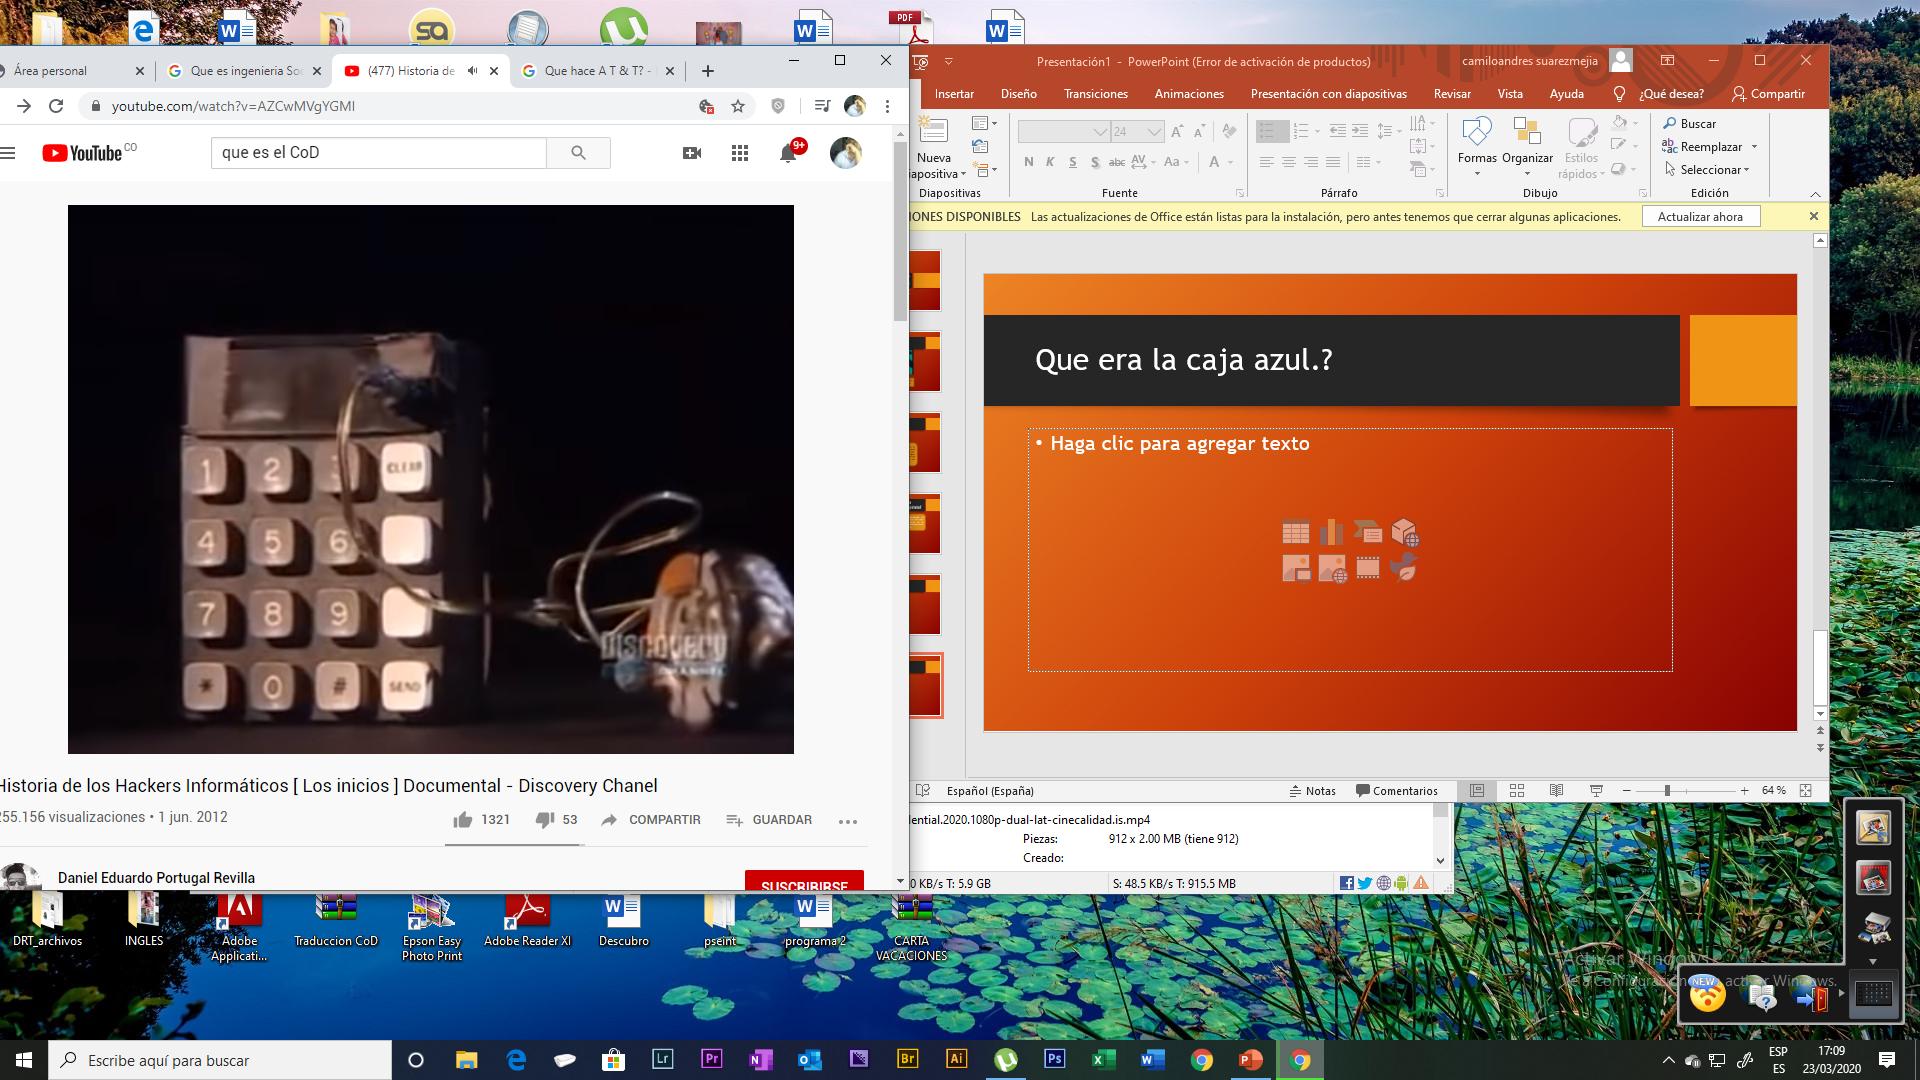Click the Android icon in uTorrent status bar
Viewport: 1920px width, 1080px height.
(x=1401, y=883)
